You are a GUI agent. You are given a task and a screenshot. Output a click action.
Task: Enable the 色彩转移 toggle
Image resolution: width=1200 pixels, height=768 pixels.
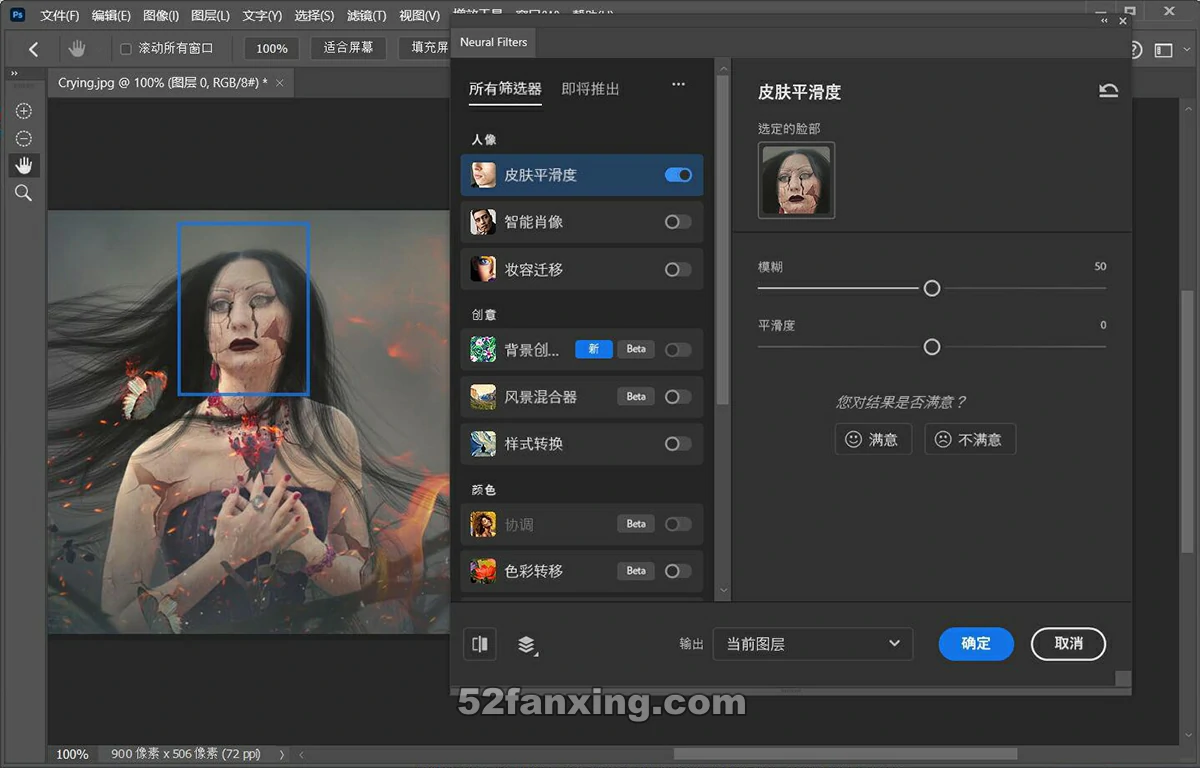(x=678, y=570)
